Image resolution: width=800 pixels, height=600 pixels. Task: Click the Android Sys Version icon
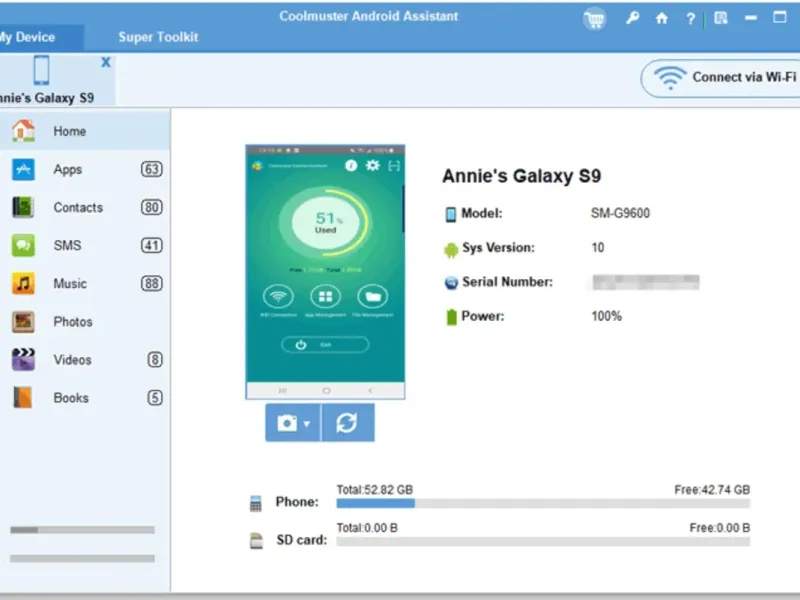(451, 249)
